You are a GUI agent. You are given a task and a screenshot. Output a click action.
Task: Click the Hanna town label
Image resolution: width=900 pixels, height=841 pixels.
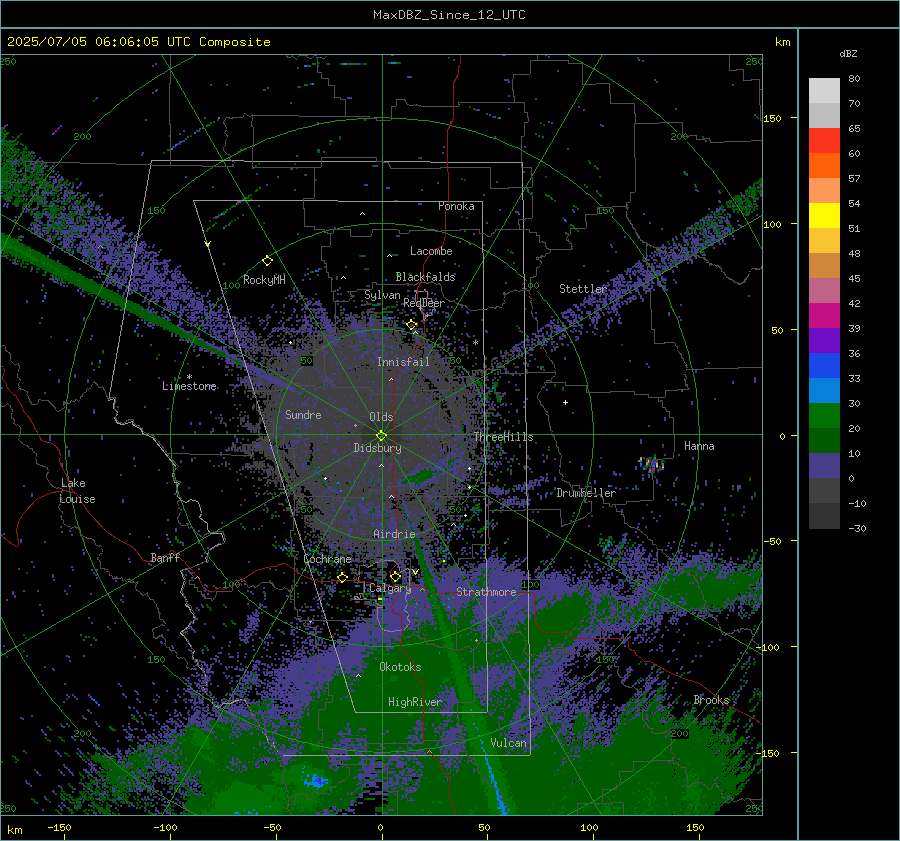[699, 446]
